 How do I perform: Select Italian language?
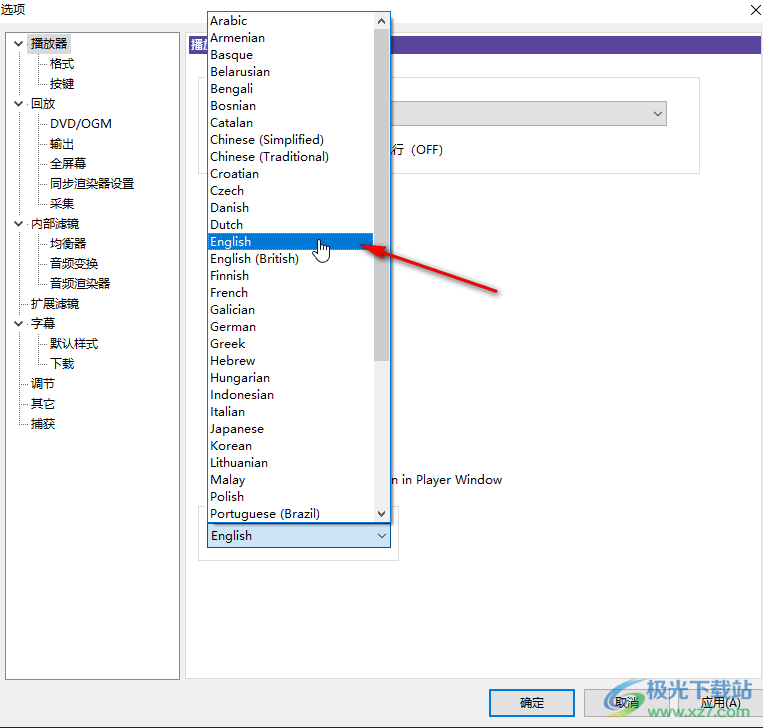[x=291, y=412]
